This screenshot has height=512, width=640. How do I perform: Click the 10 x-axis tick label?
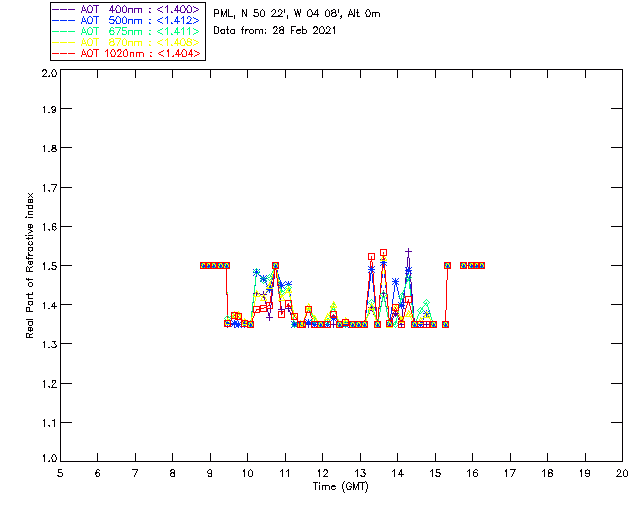click(x=247, y=473)
